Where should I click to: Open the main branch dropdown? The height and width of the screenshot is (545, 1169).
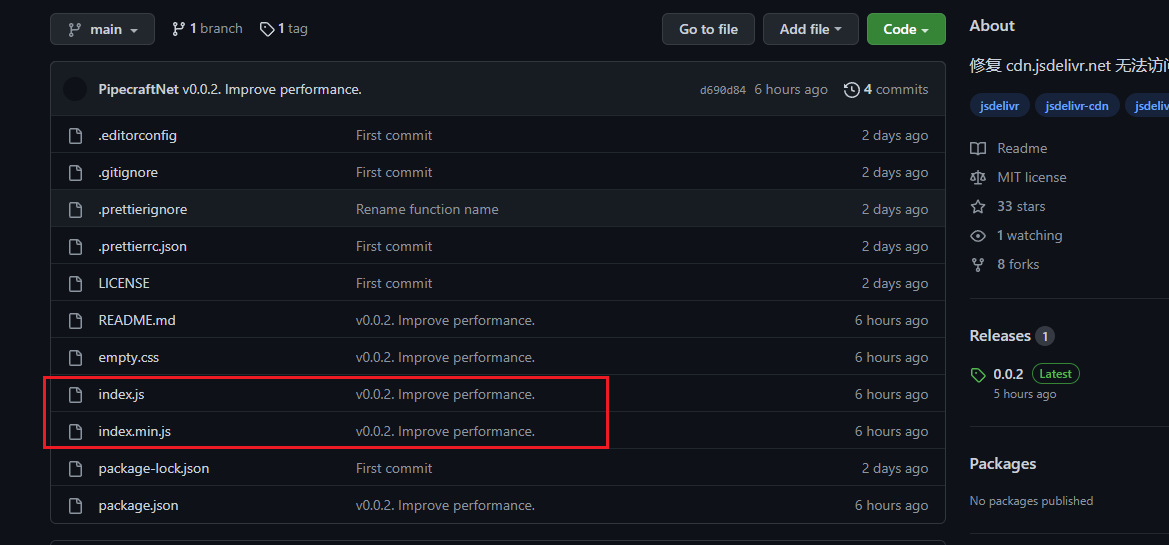(102, 29)
